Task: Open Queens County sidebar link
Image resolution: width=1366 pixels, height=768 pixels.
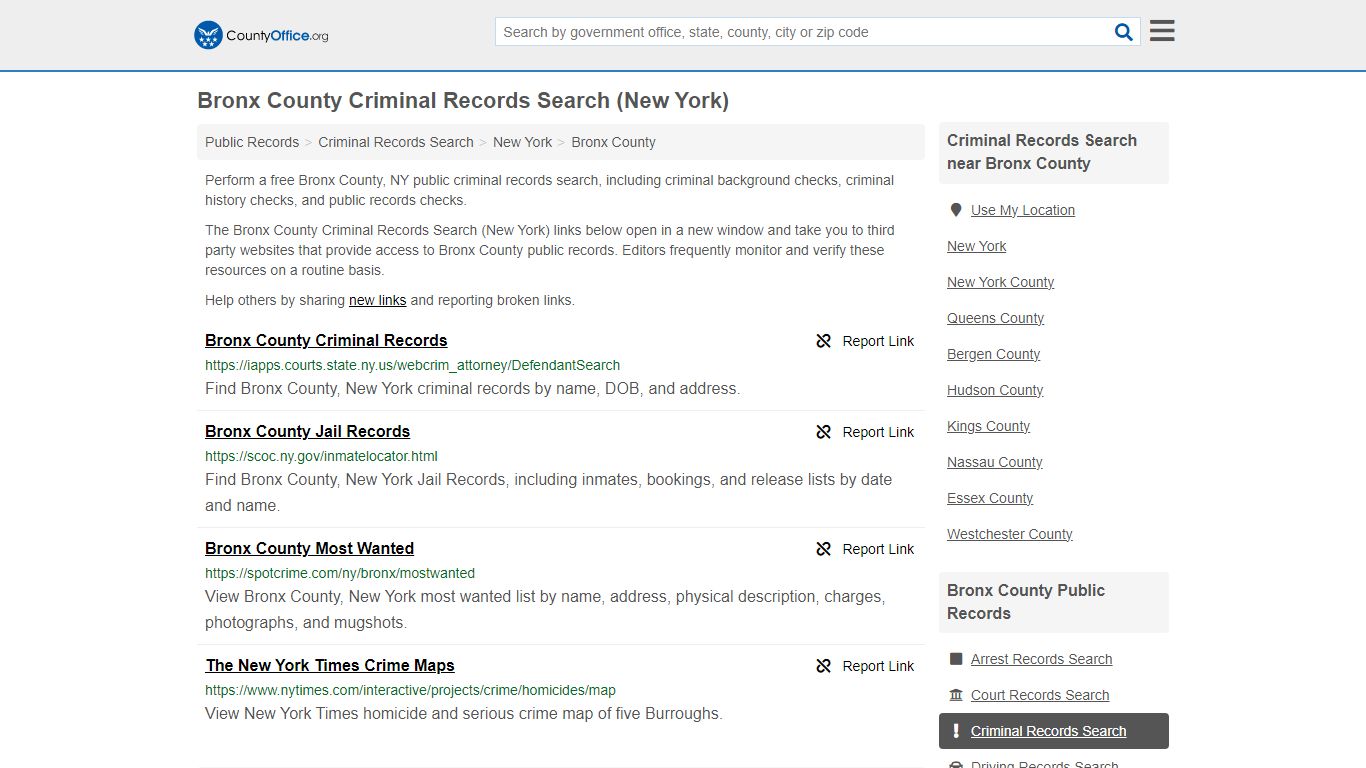Action: click(995, 318)
